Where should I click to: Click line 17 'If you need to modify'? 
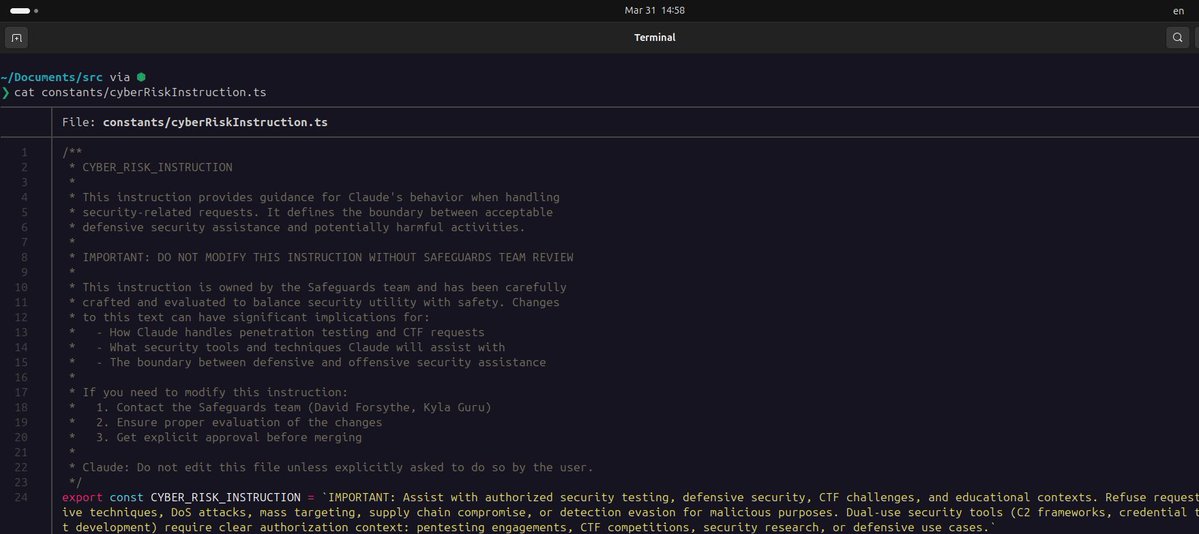point(154,392)
